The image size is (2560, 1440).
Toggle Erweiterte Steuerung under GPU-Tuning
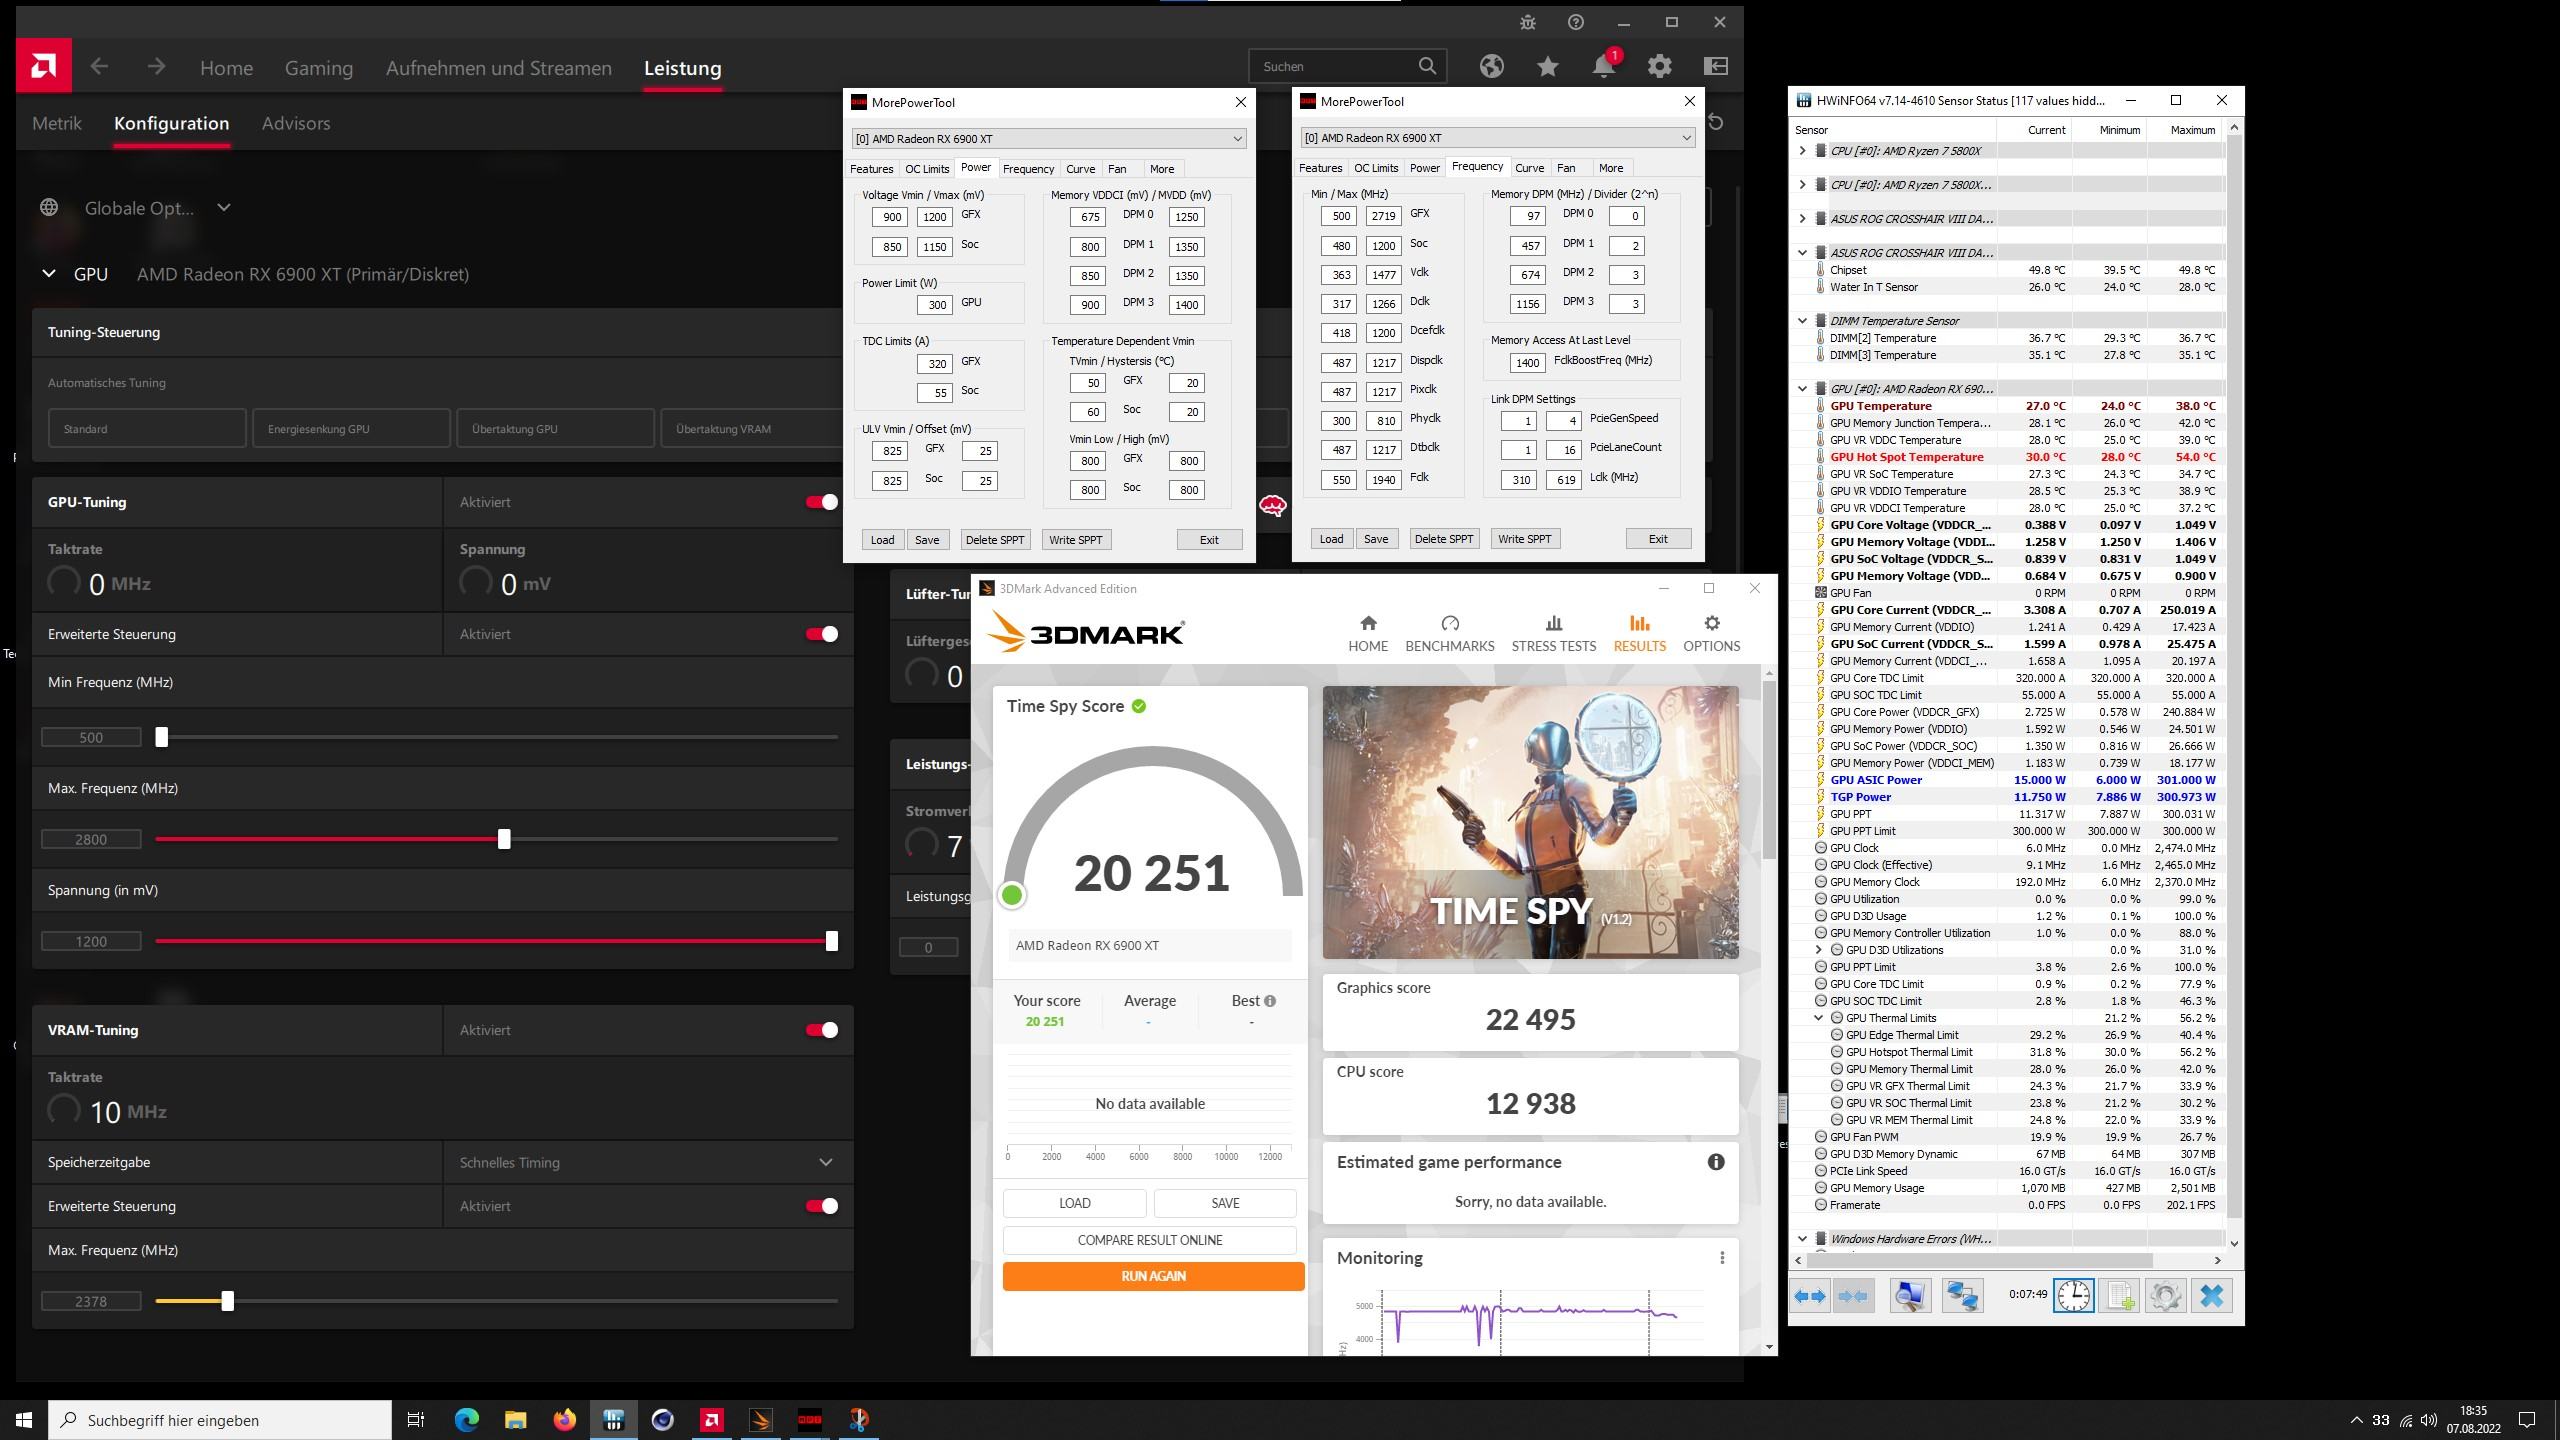(822, 634)
